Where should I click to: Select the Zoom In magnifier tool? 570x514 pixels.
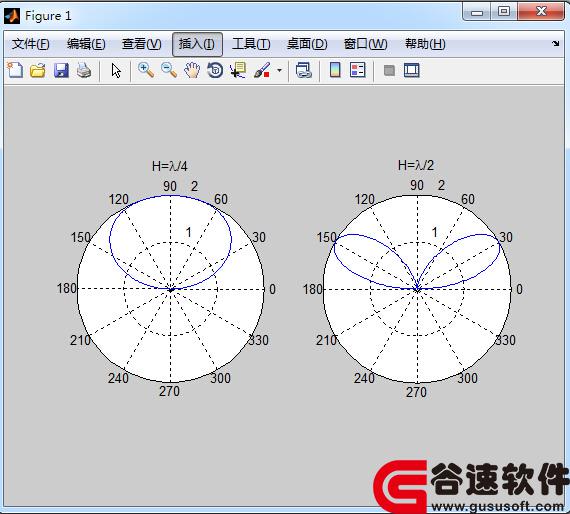coord(146,70)
